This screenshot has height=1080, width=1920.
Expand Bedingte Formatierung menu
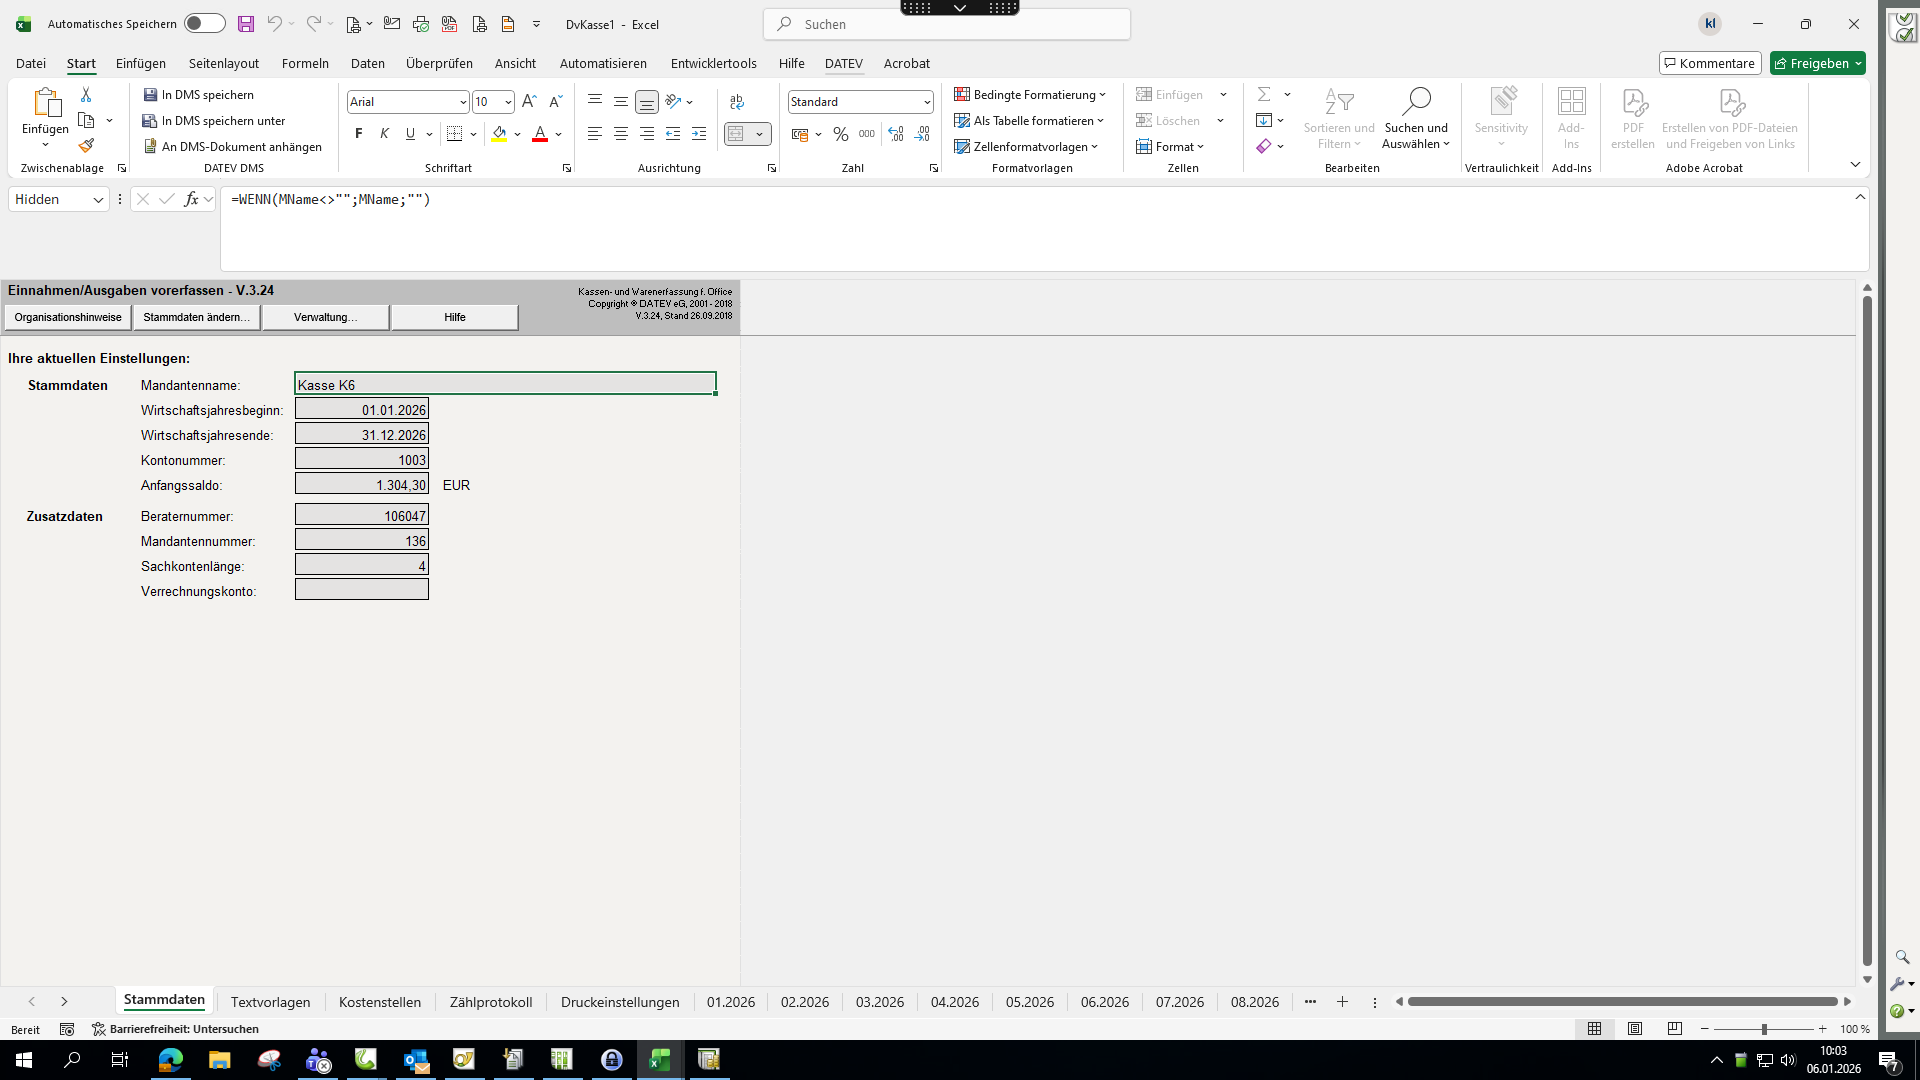(1030, 95)
